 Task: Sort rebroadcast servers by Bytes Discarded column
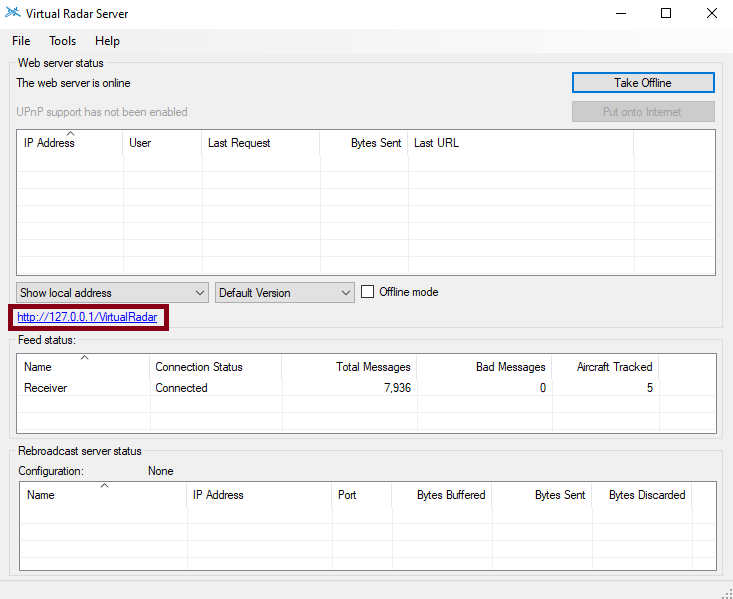click(x=642, y=495)
